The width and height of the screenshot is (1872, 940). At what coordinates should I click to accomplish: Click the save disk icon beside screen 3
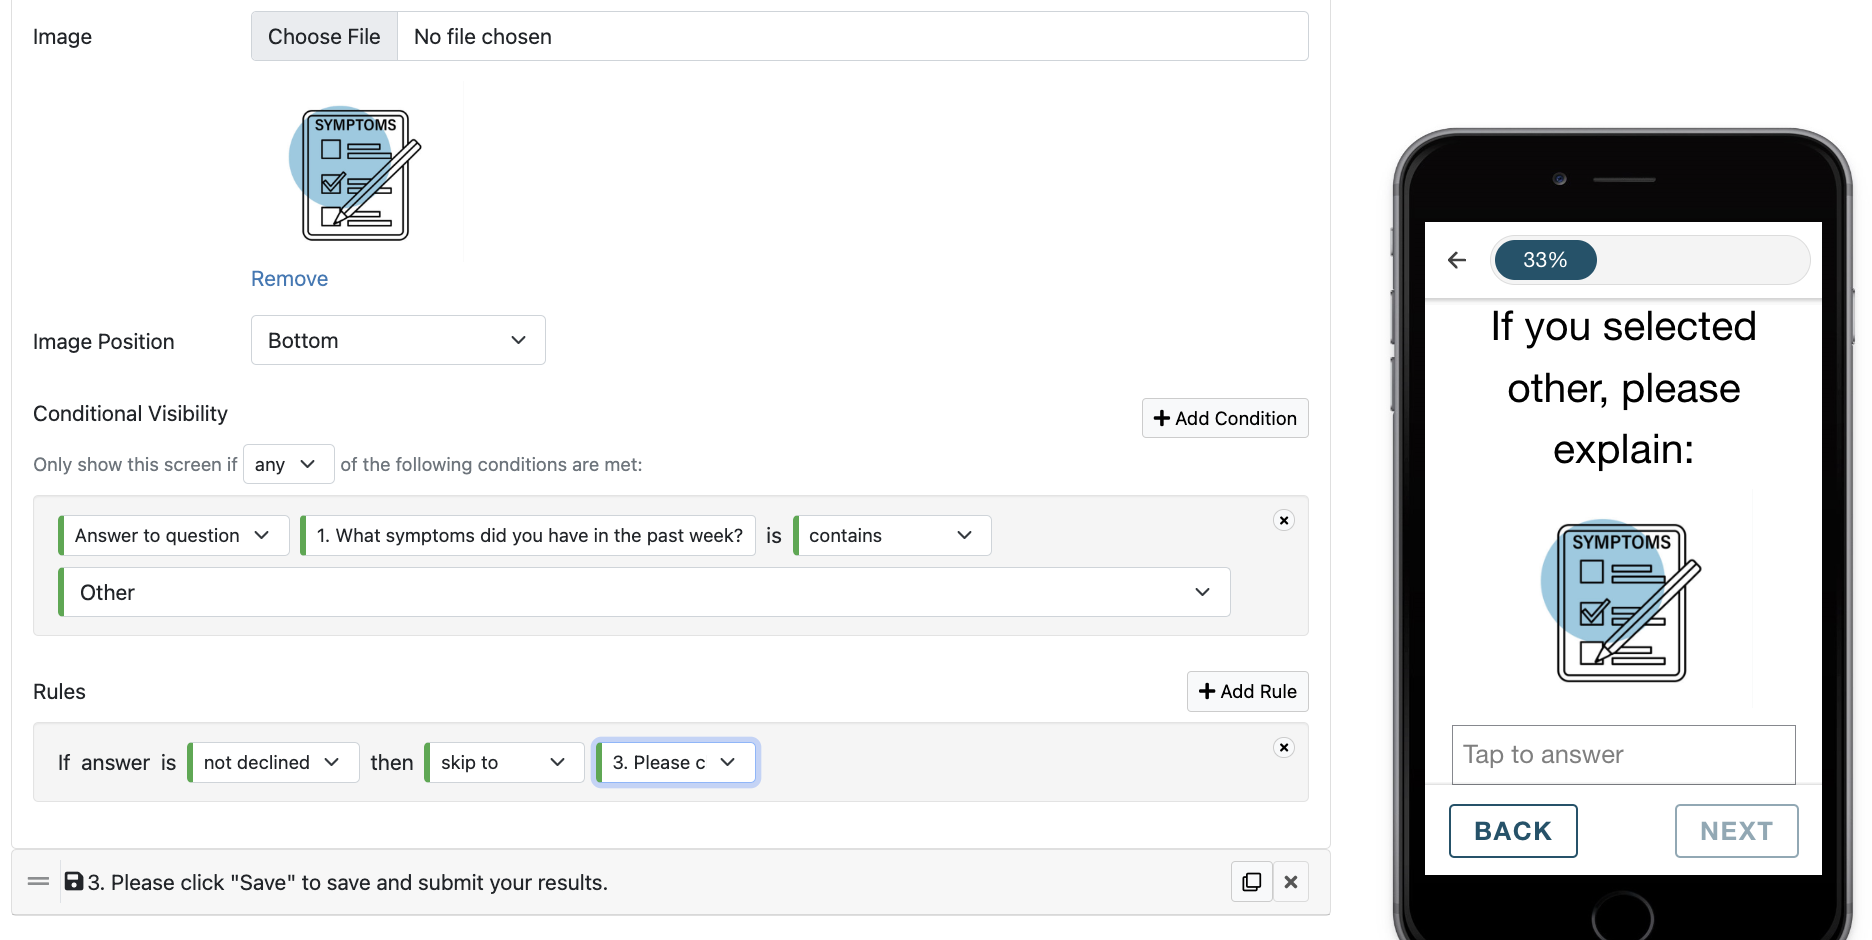pyautogui.click(x=74, y=881)
